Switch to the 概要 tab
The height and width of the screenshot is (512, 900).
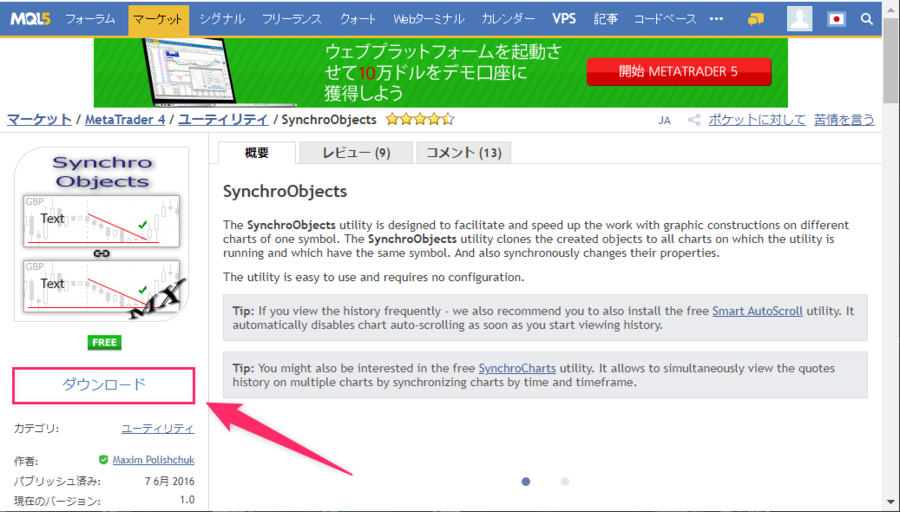coord(257,153)
